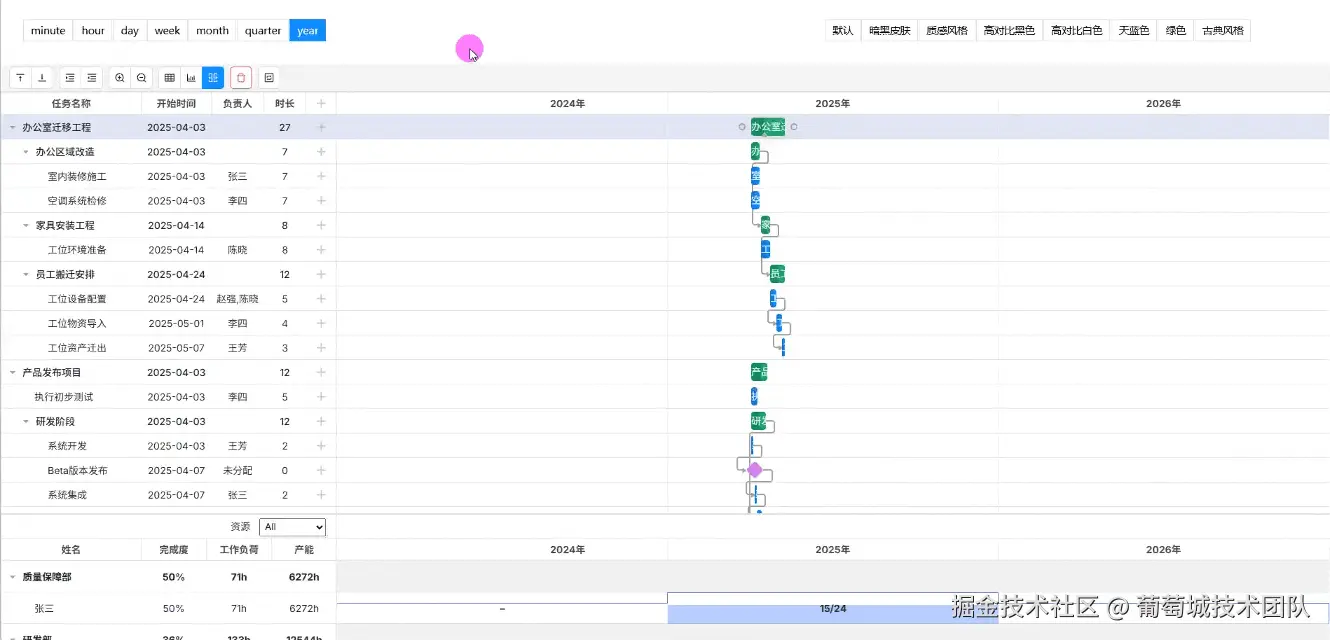Select the year timescale tab
1330x640 pixels.
[x=308, y=30]
